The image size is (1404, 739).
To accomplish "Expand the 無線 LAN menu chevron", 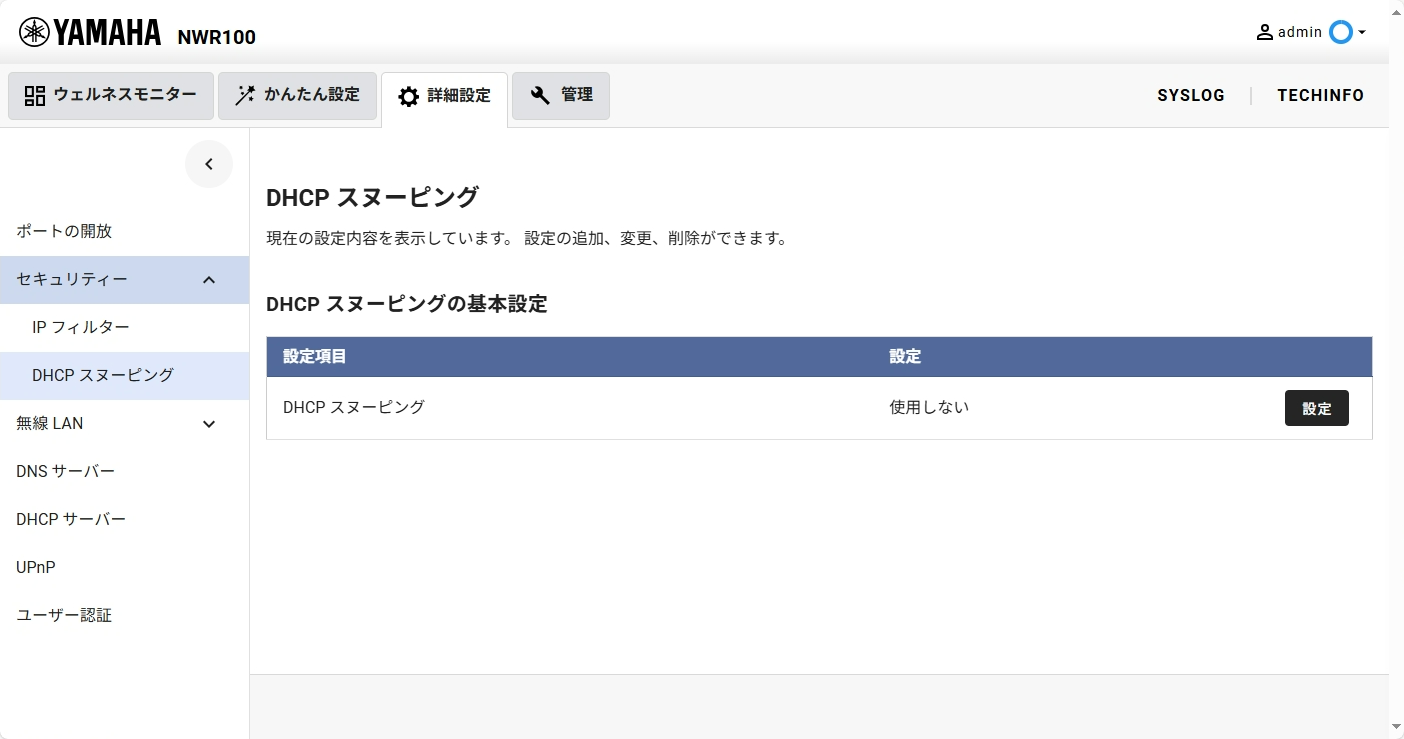I will coord(209,424).
